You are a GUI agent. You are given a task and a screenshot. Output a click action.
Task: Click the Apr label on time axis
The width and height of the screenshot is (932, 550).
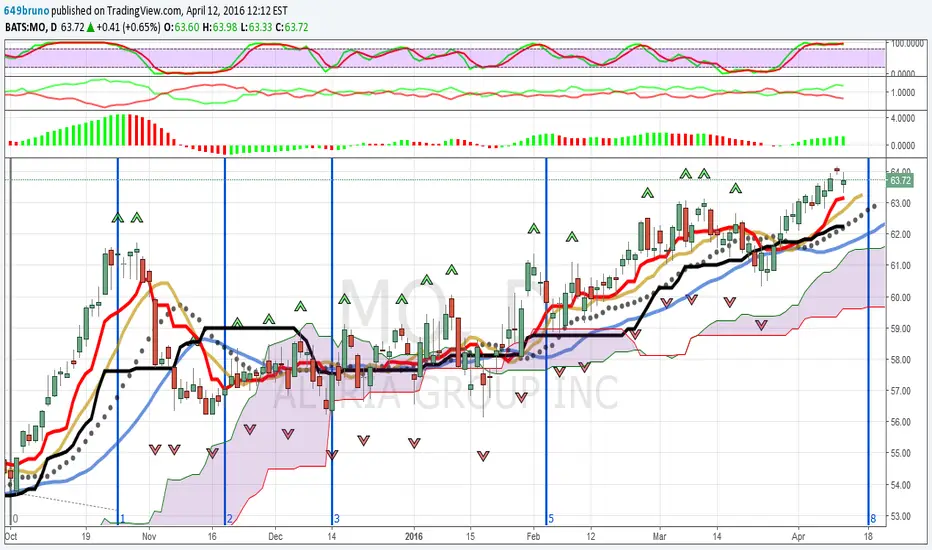pos(798,536)
